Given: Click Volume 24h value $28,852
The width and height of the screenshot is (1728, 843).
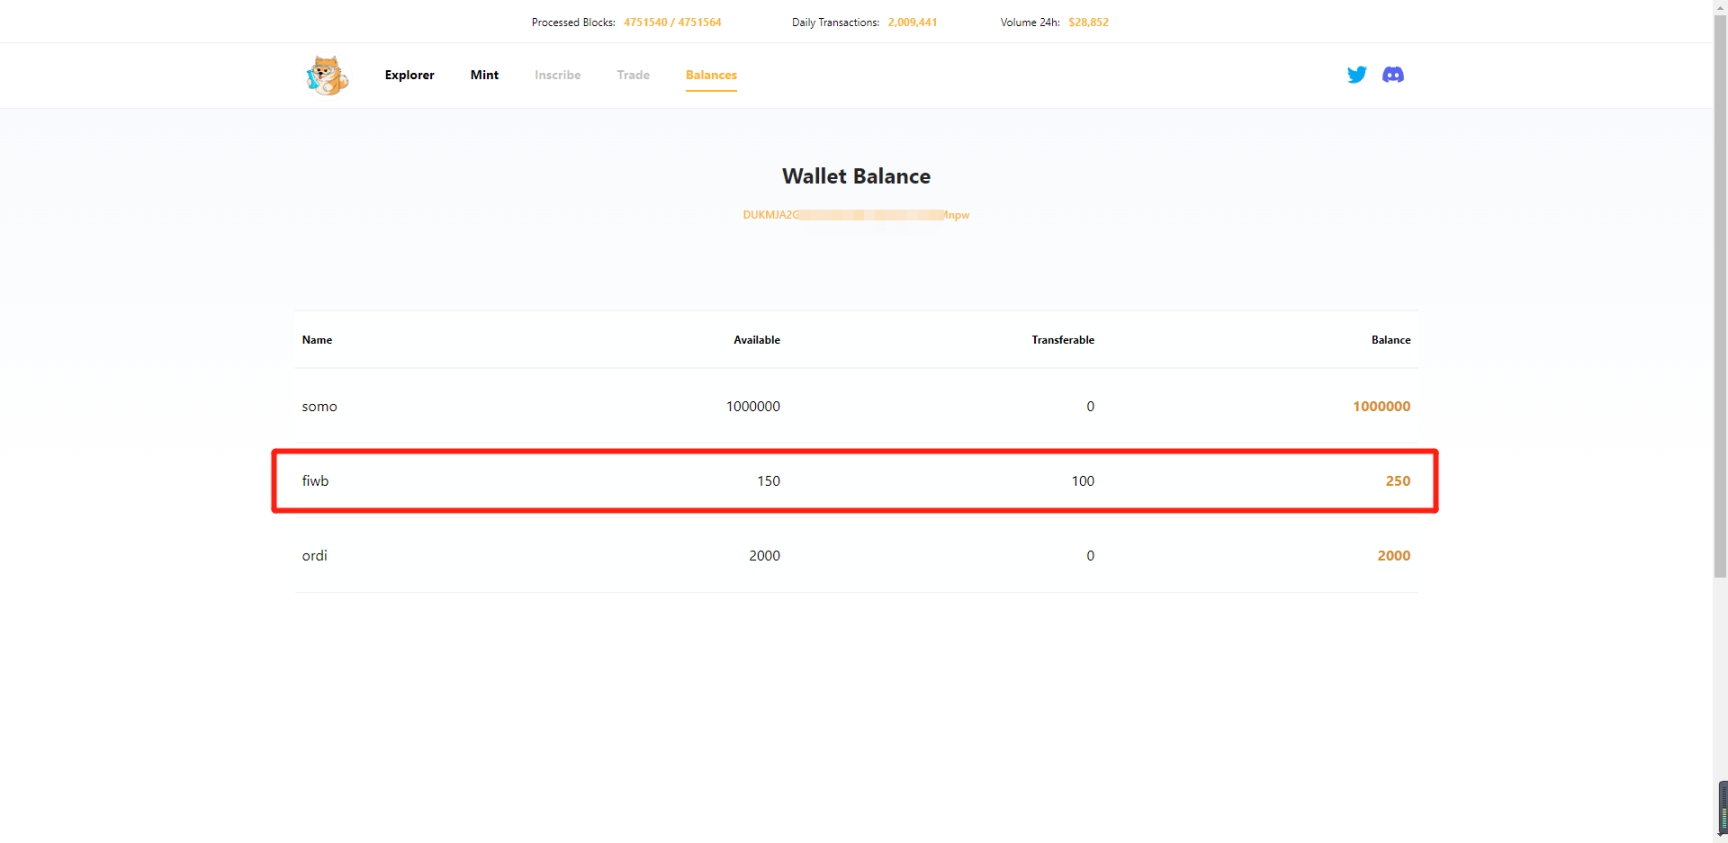Looking at the screenshot, I should click(1088, 22).
